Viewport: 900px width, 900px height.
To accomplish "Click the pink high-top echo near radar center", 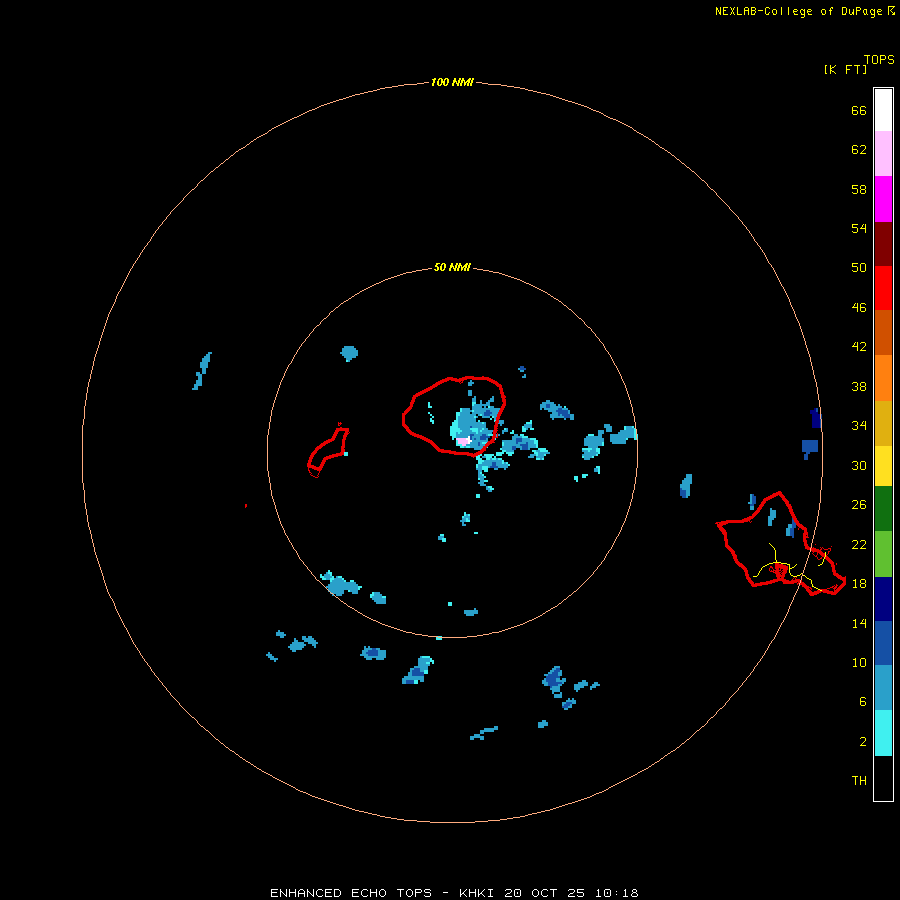I will tap(463, 441).
